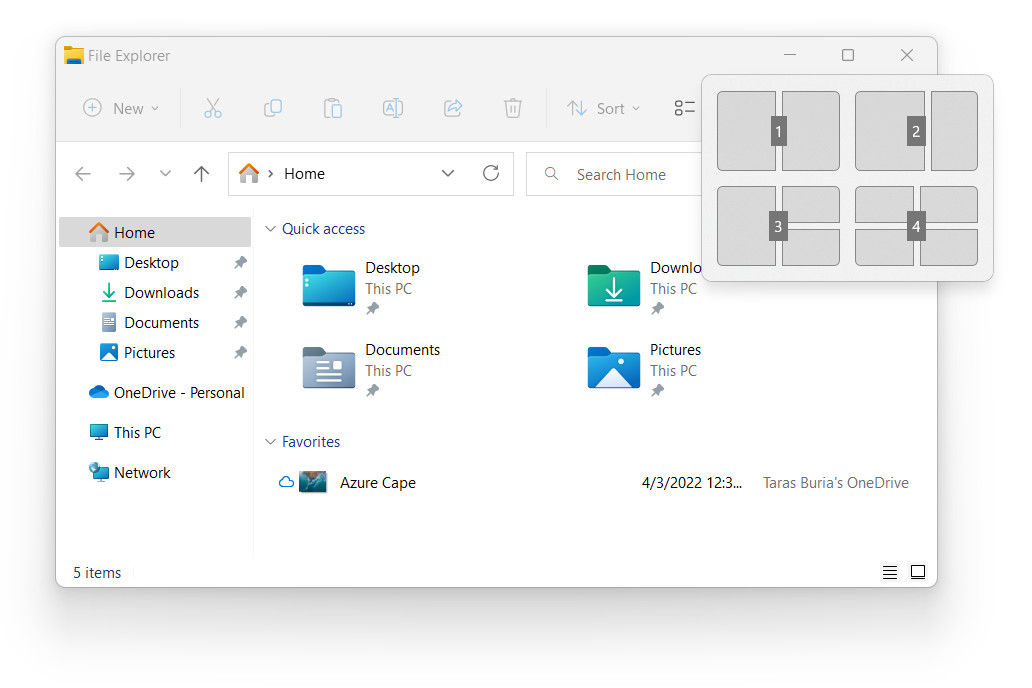Collapse the Quick access section

[x=270, y=228]
